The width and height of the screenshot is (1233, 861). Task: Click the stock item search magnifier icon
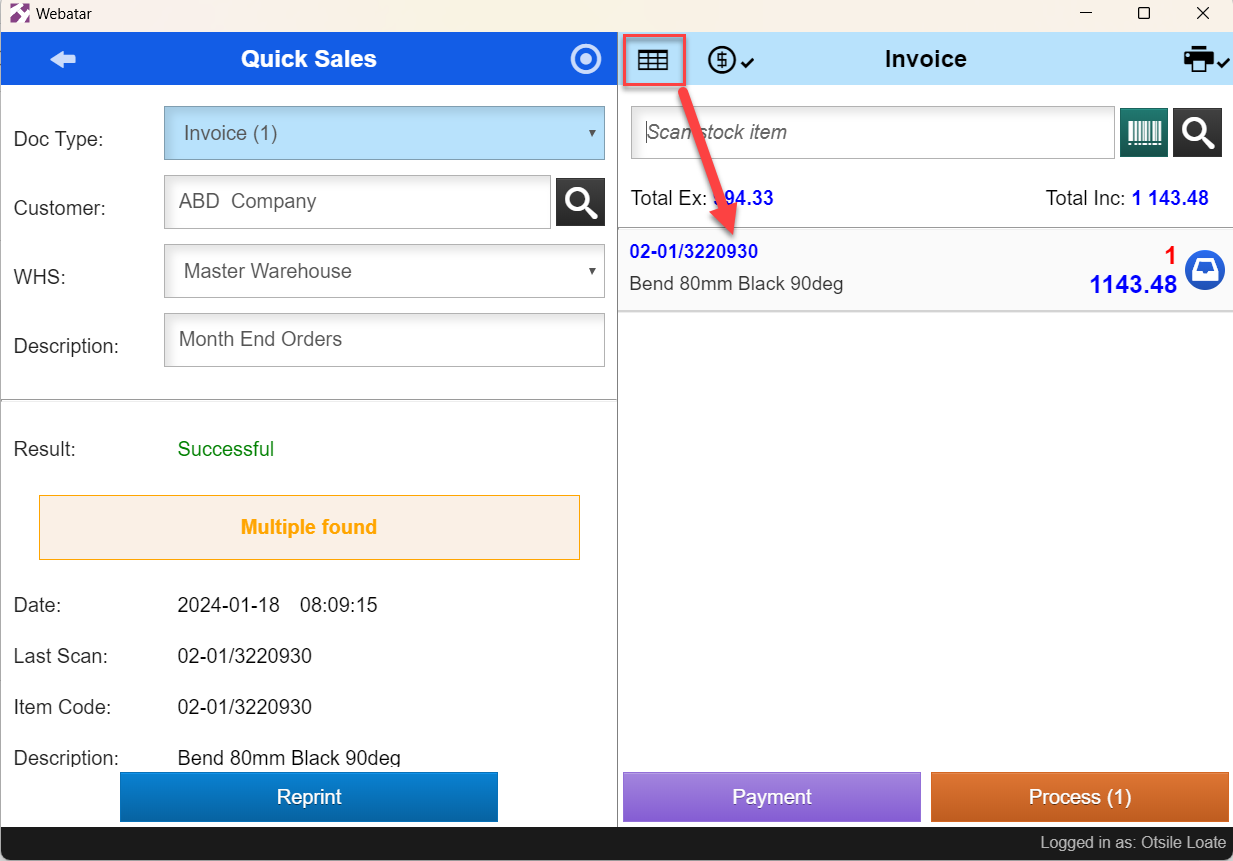tap(1197, 133)
